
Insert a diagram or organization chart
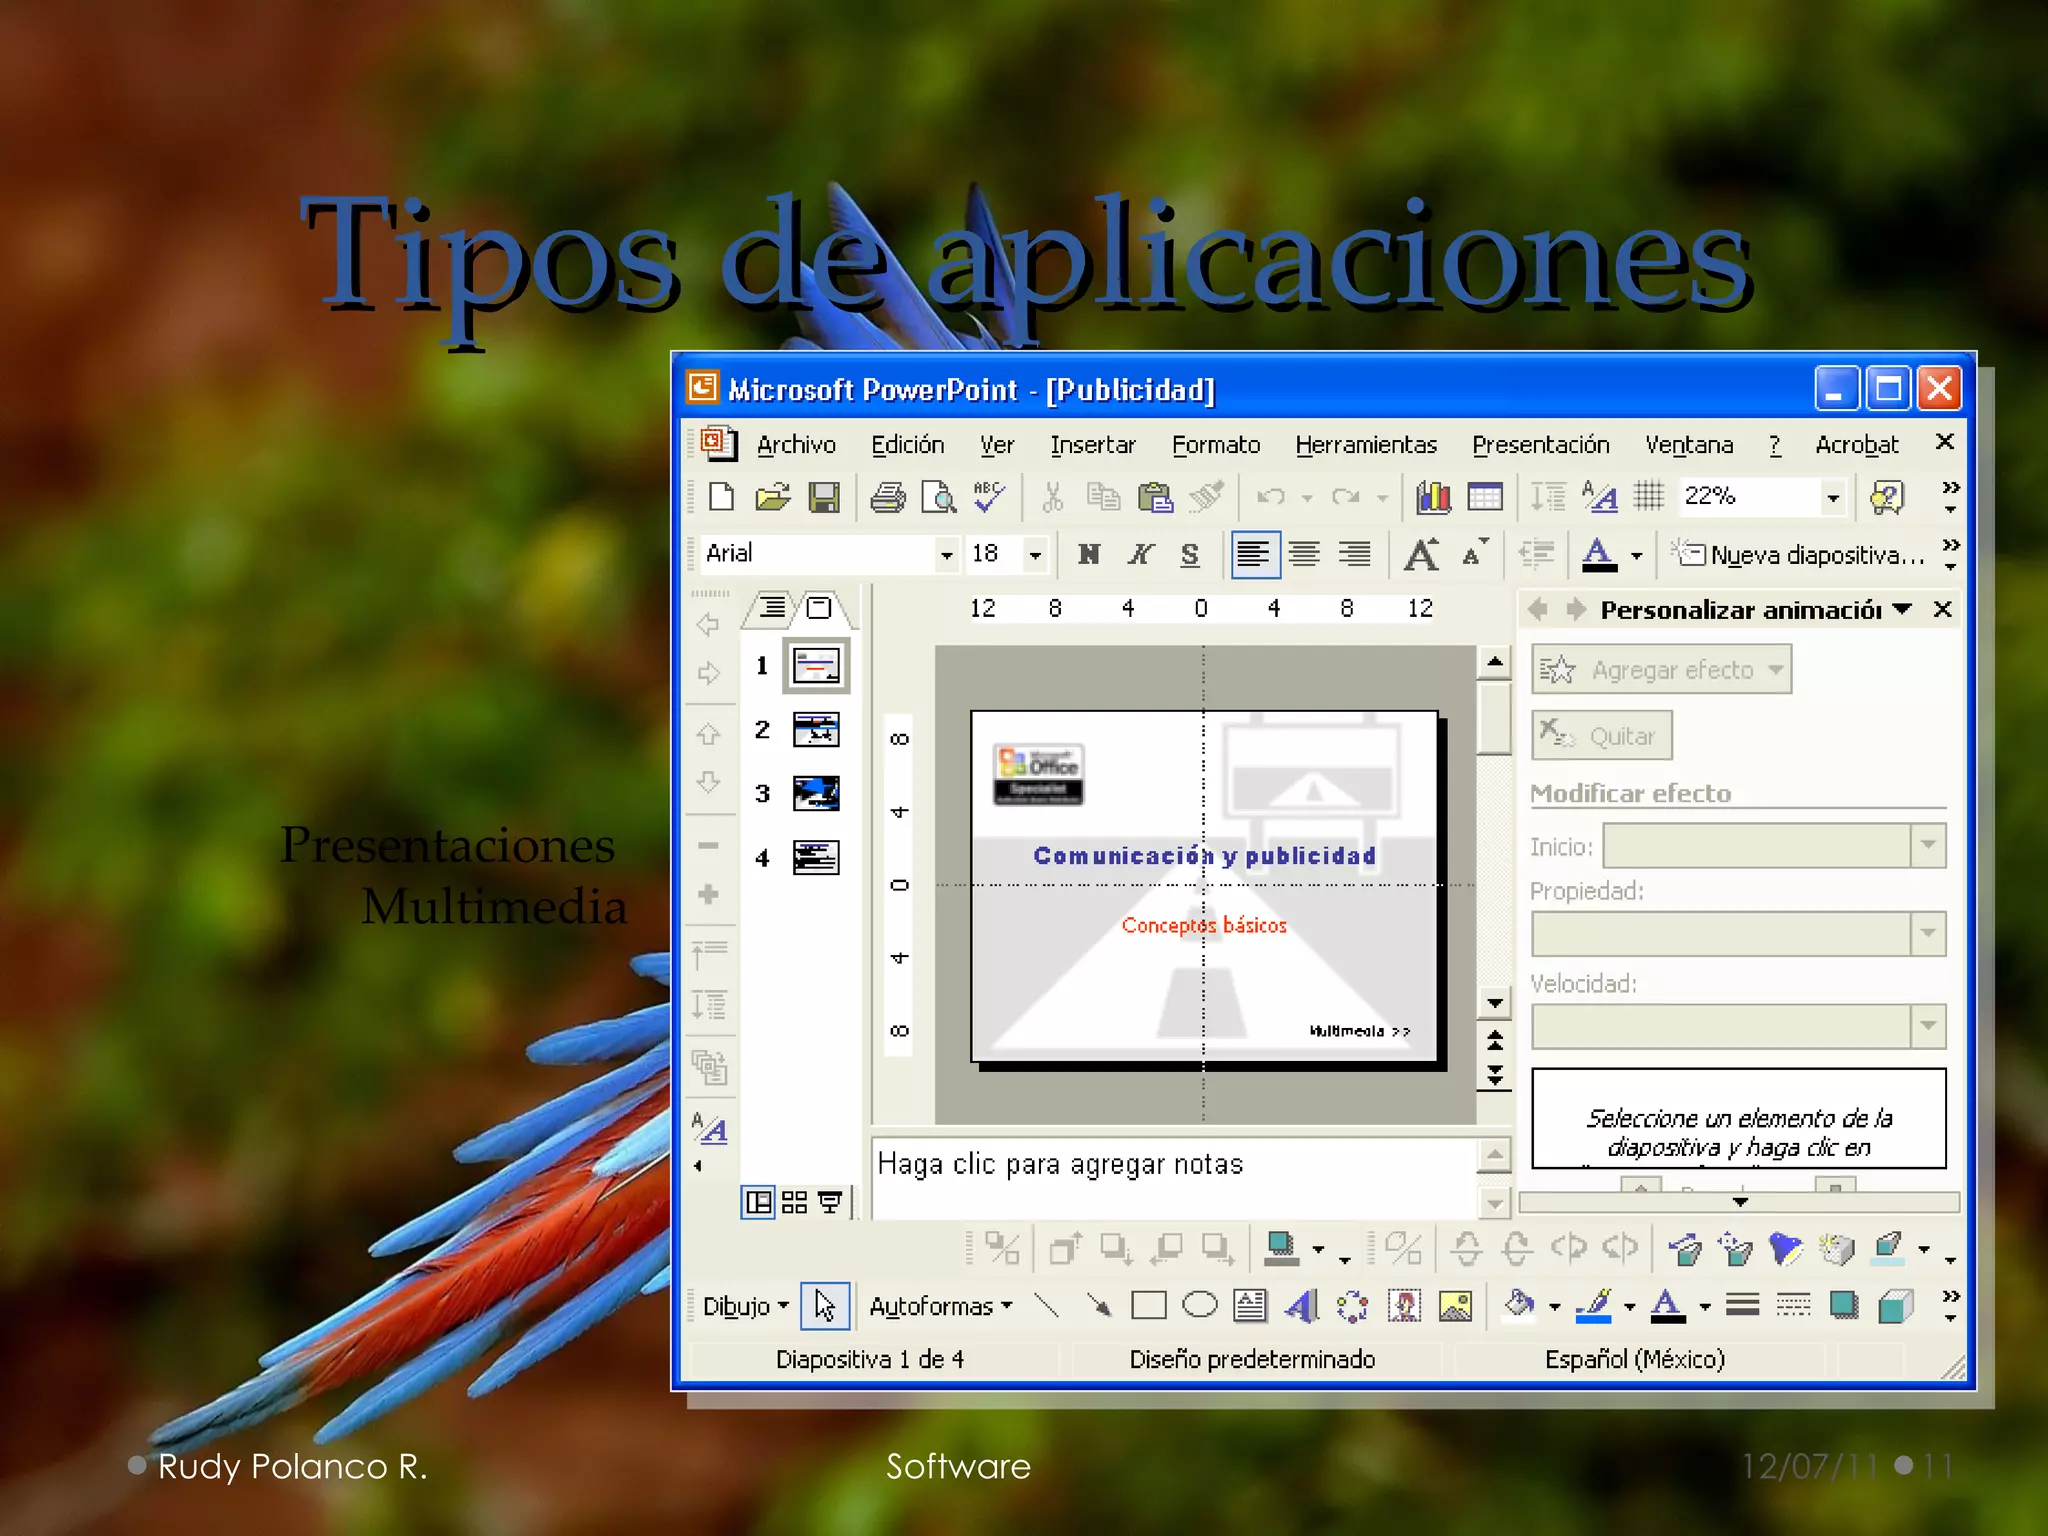pos(1352,1305)
